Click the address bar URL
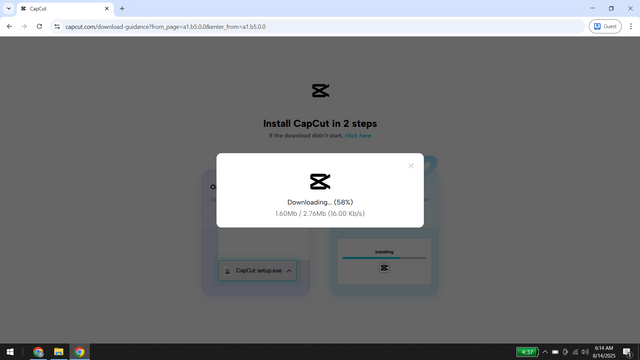This screenshot has width=640, height=360. (x=165, y=27)
